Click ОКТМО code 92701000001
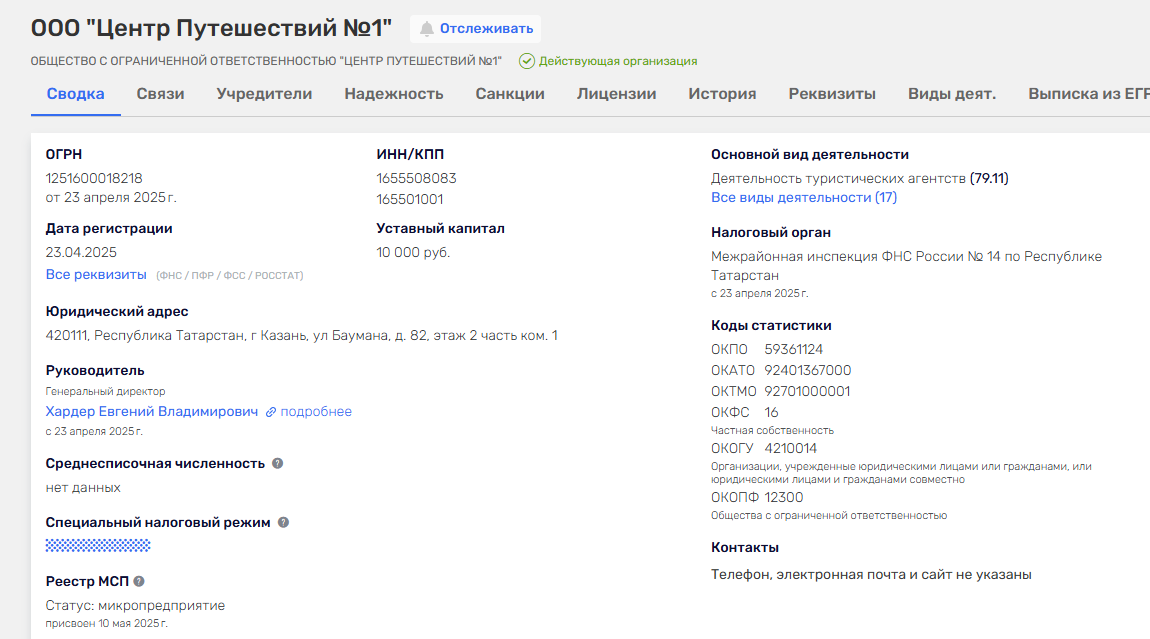 click(807, 392)
